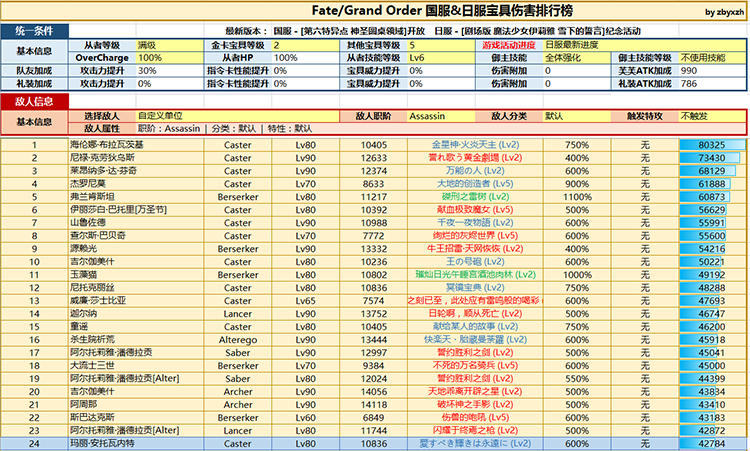Select servant name 查尔斯·巴贝奇

pyautogui.click(x=98, y=236)
